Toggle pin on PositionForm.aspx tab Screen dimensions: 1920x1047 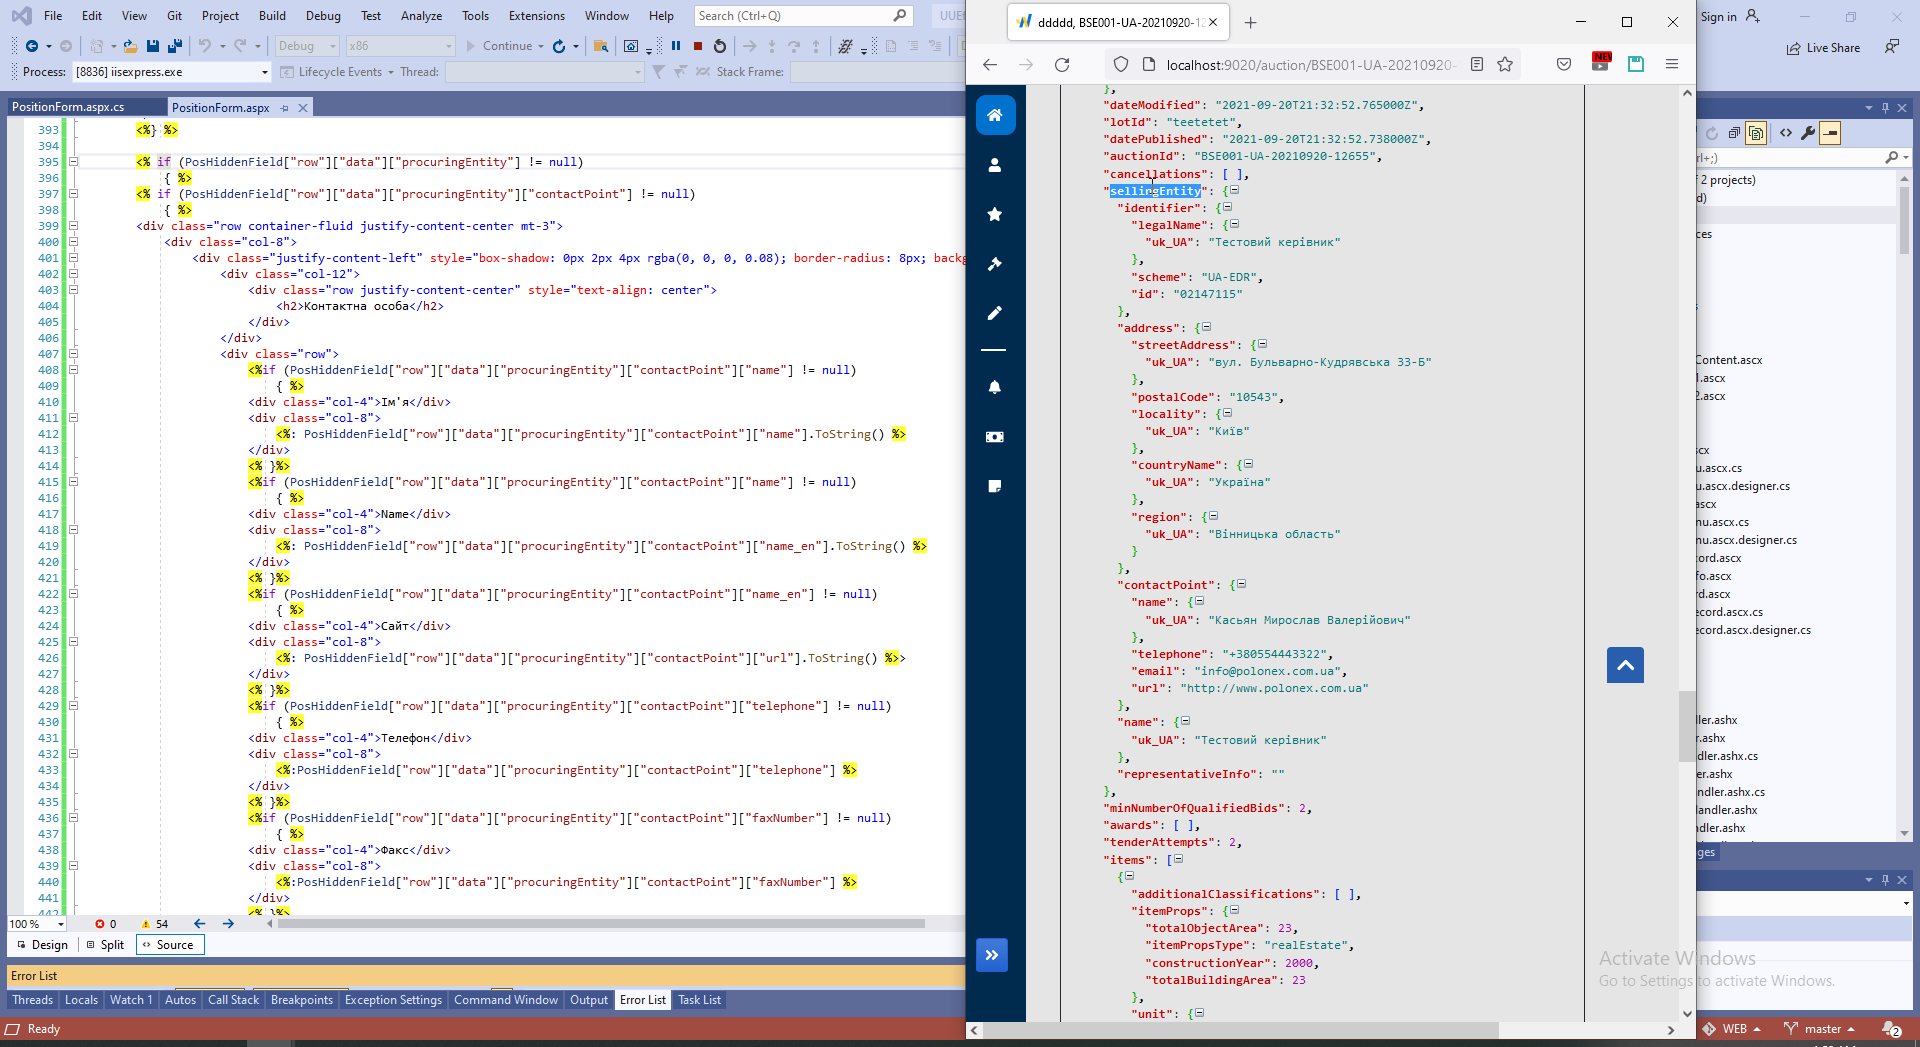(285, 108)
